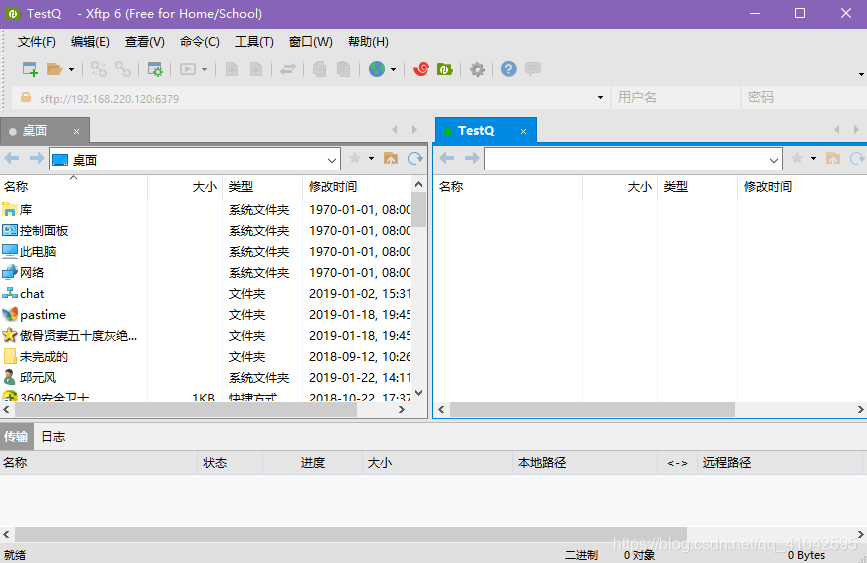Click the synchronize transfer arrows icon

(x=288, y=69)
